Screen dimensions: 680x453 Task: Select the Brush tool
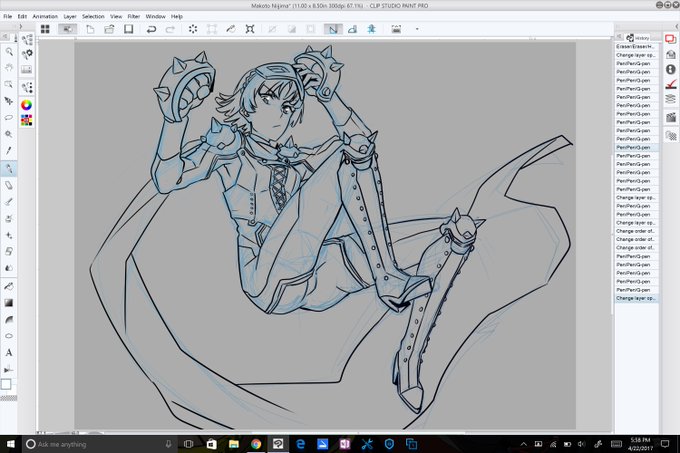click(x=9, y=202)
